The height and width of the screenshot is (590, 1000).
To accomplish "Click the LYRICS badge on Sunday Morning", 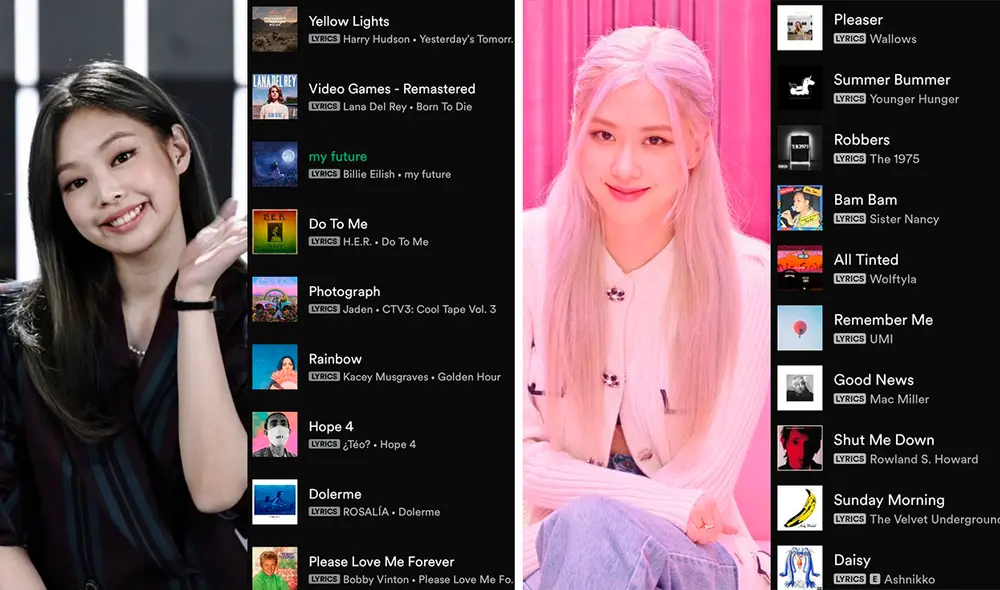I will point(849,519).
